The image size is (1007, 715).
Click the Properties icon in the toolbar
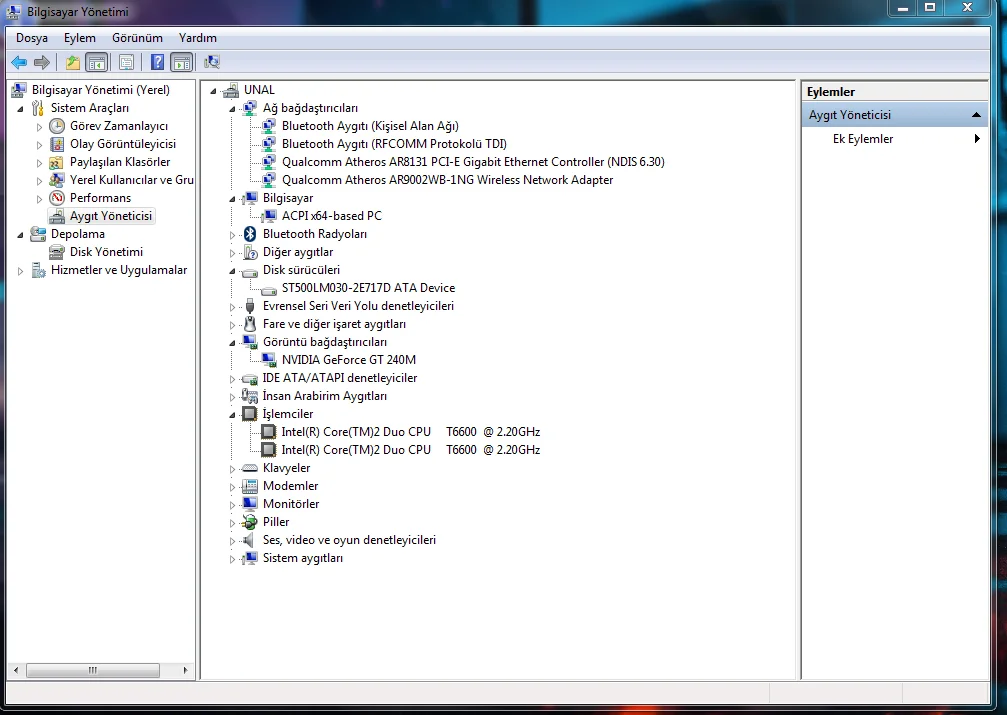coord(127,61)
